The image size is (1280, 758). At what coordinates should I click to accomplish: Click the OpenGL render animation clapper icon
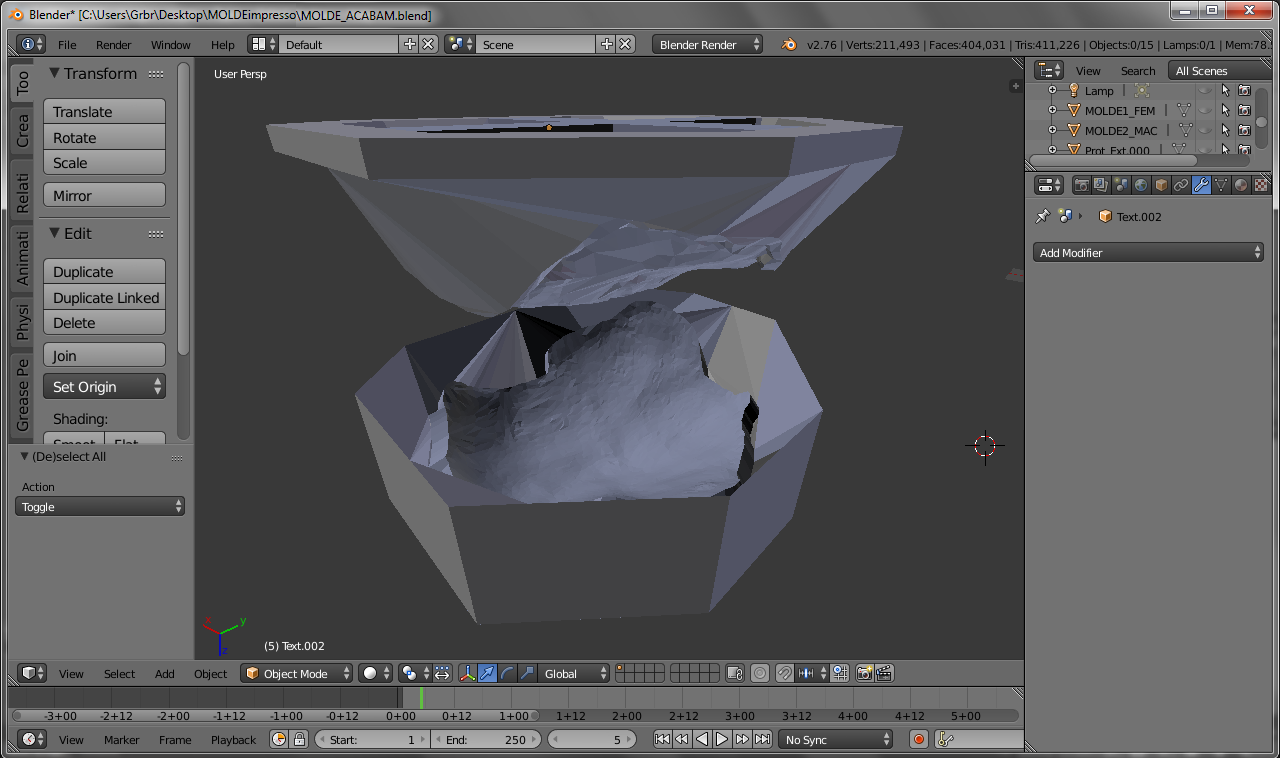884,674
